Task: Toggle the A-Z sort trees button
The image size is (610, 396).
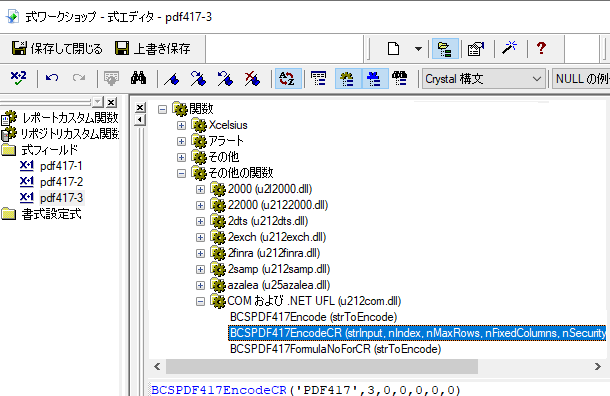Action: tap(288, 79)
